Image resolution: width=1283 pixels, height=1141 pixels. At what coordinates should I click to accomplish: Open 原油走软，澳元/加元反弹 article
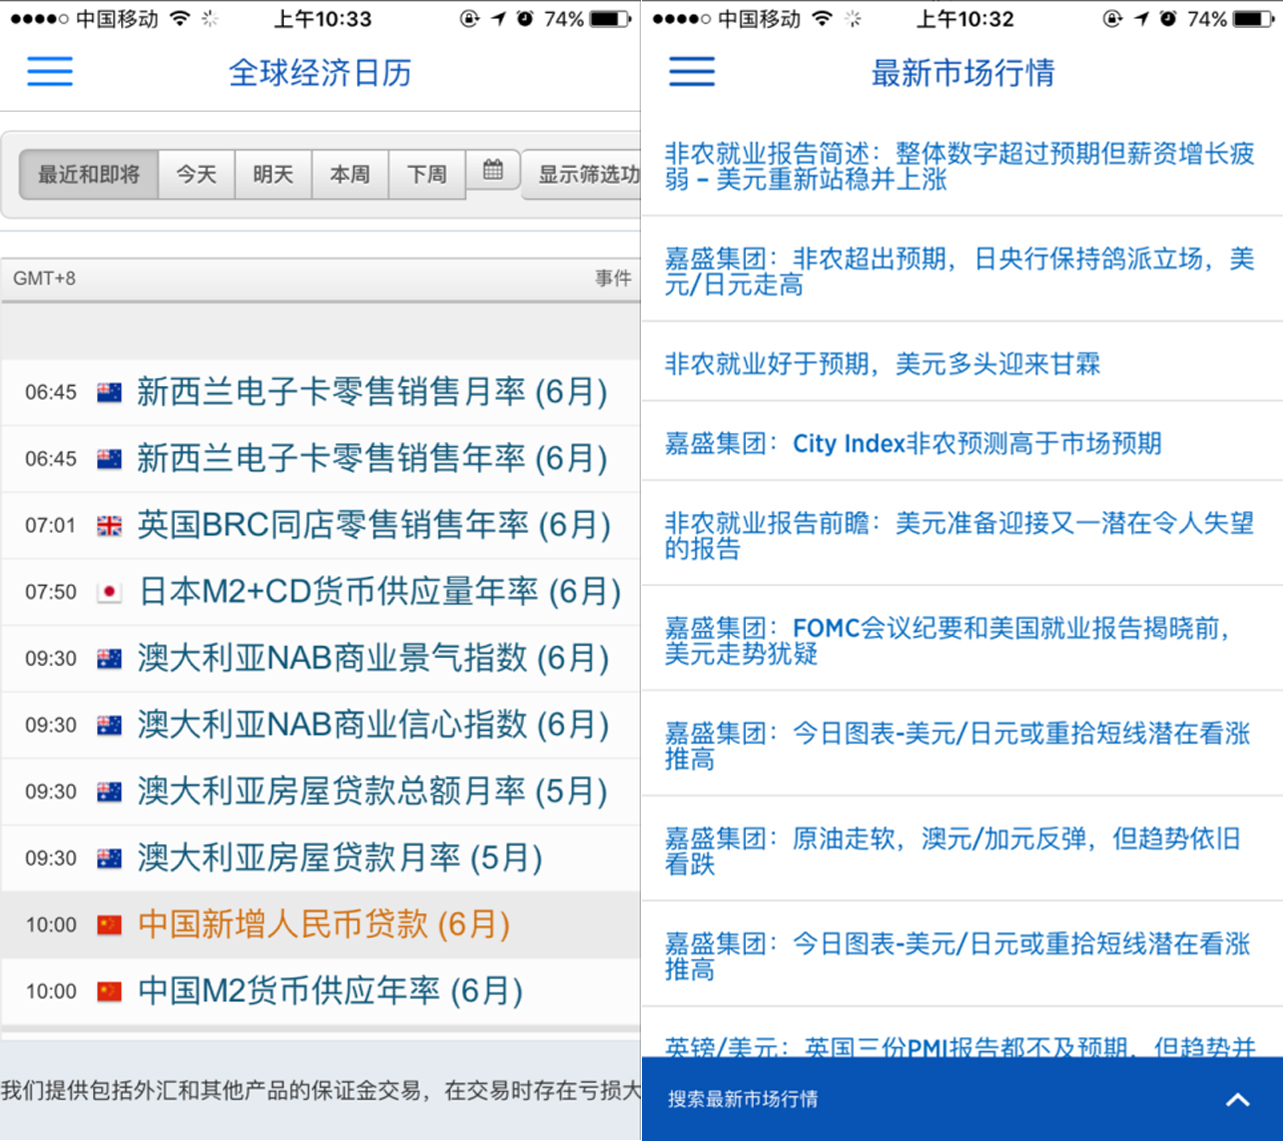[953, 851]
